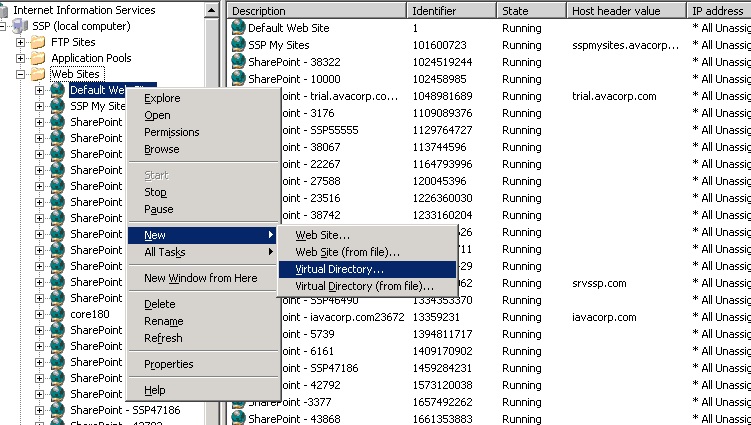
Task: Expand the SharePoint - SSP47186 tree node
Action: [39, 410]
